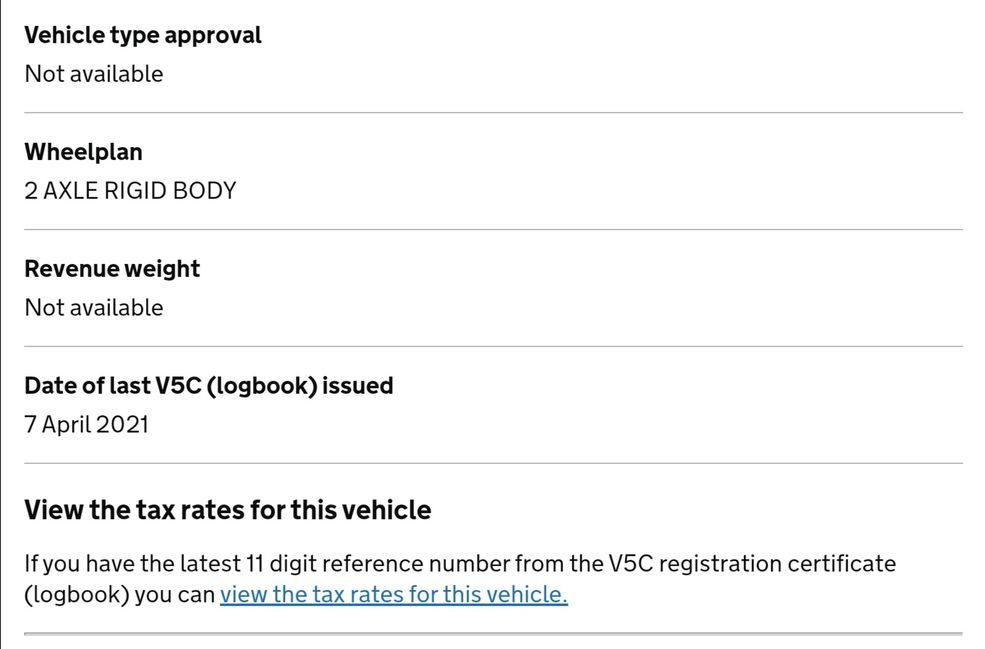This screenshot has width=985, height=649.
Task: Select the 7 April 2021 date text
Action: [x=87, y=425]
